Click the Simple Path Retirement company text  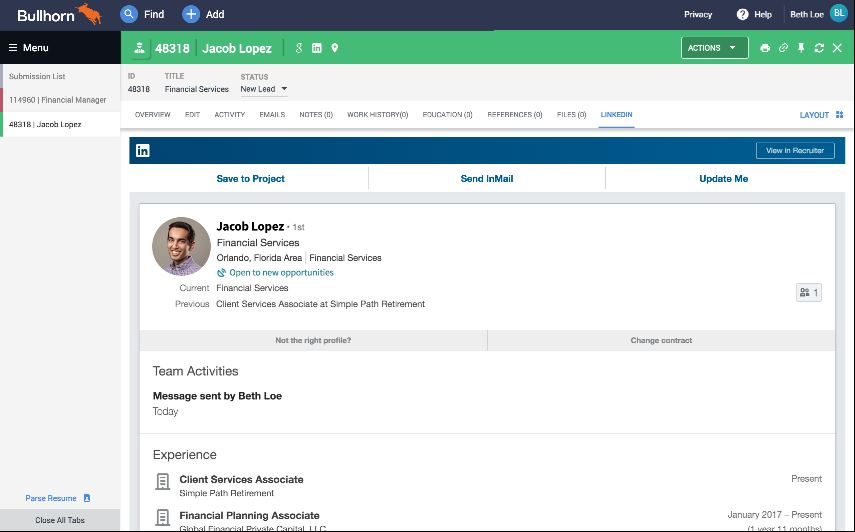227,493
